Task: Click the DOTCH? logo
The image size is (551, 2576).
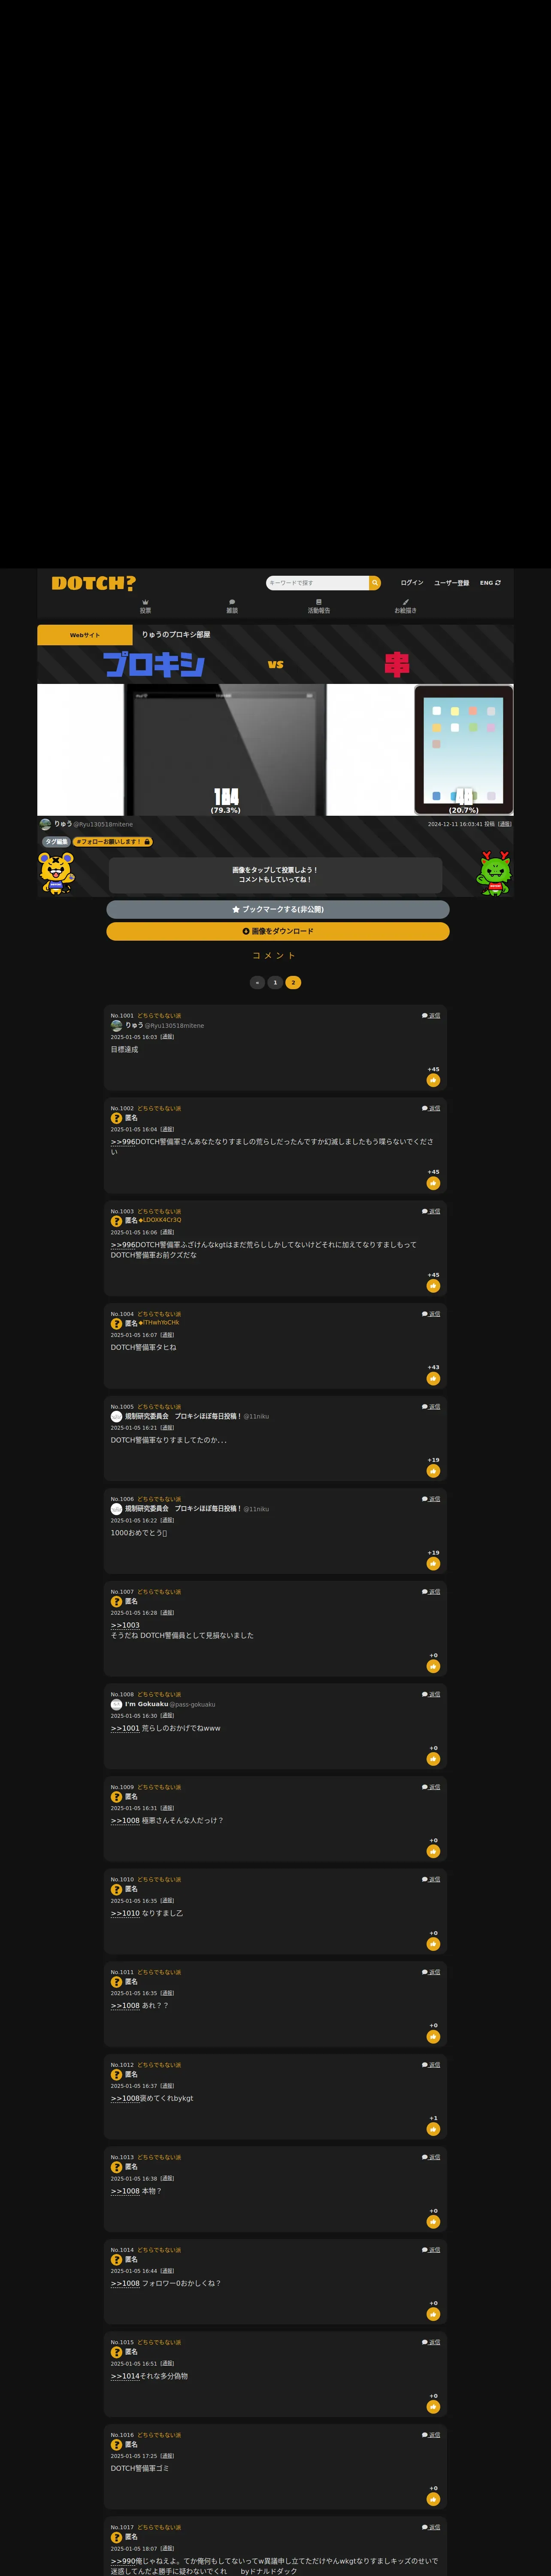Action: coord(93,583)
